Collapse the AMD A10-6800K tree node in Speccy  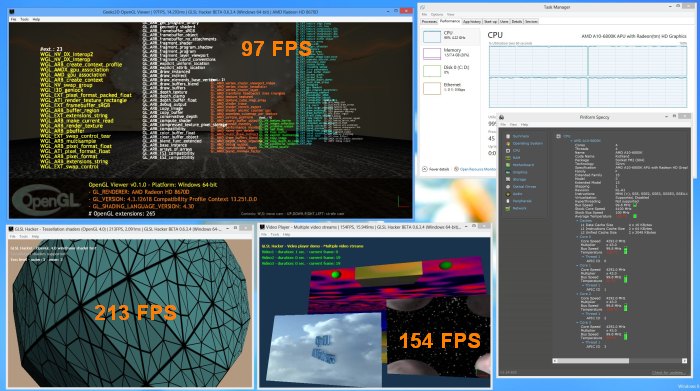click(x=572, y=141)
